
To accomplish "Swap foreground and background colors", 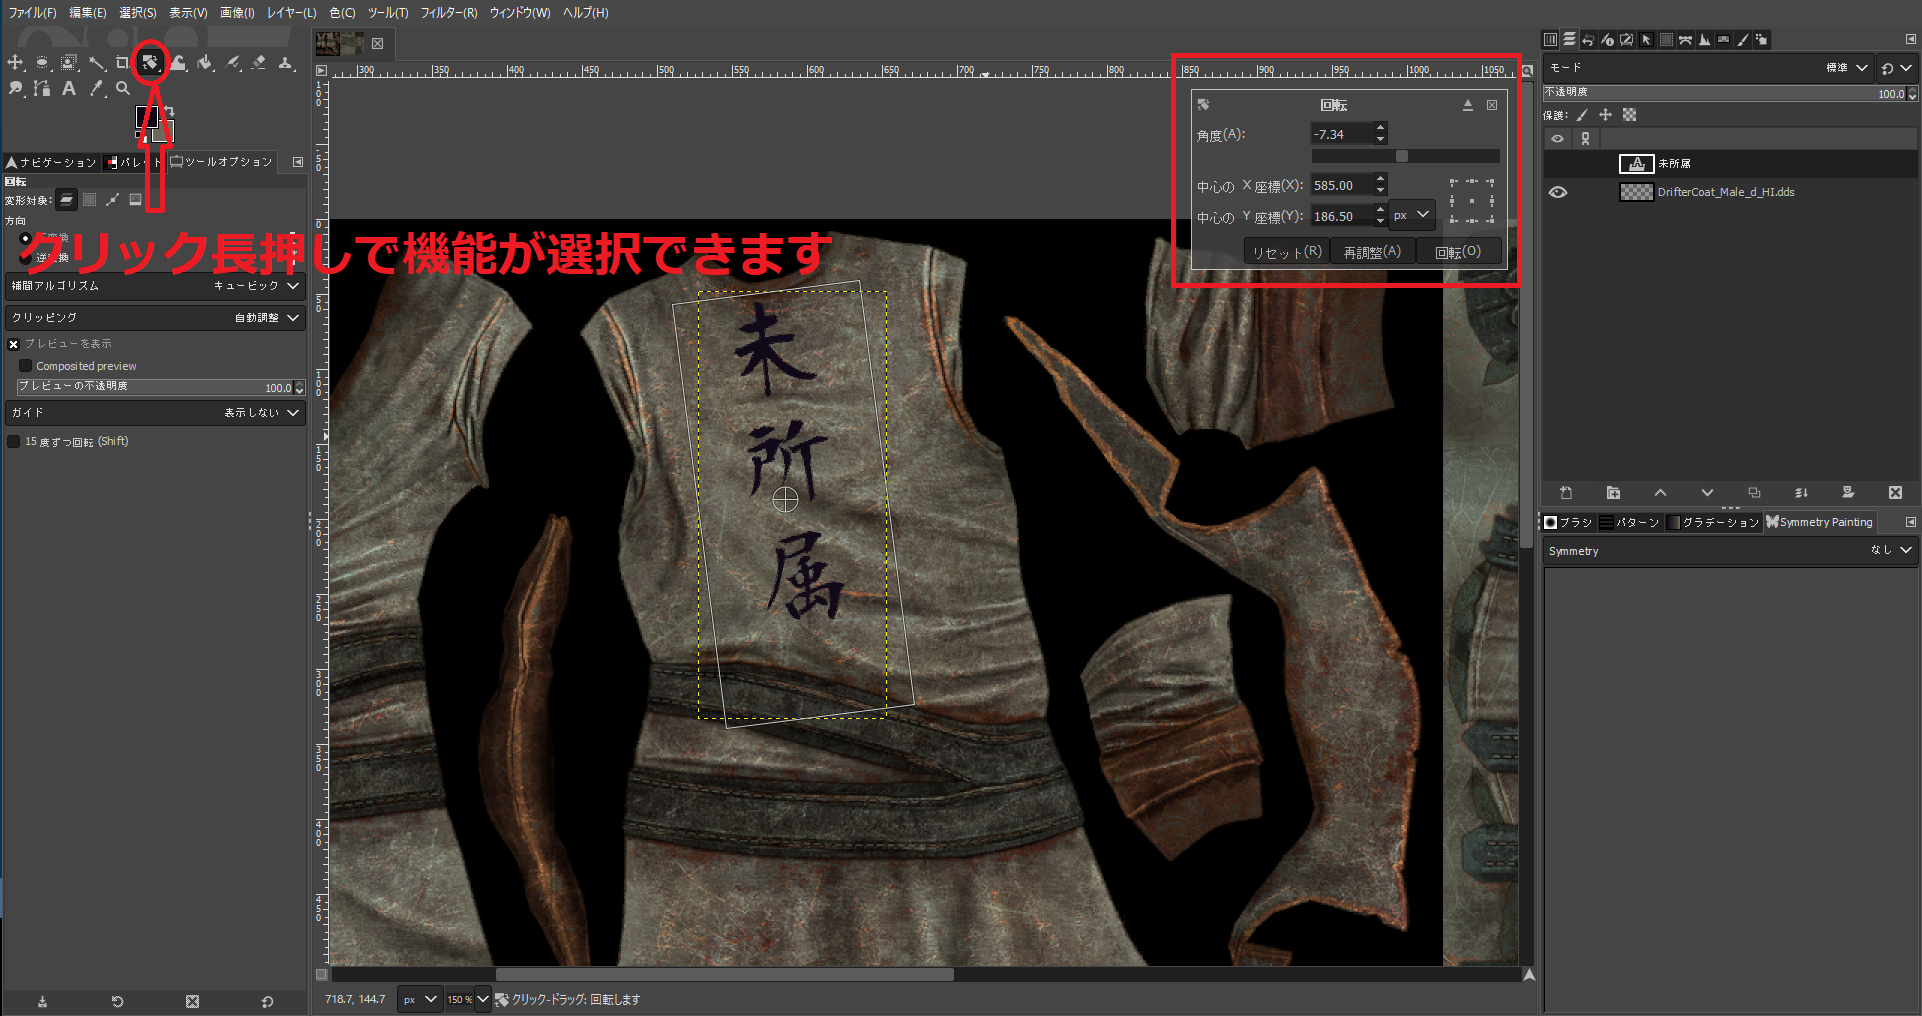I will click(170, 111).
